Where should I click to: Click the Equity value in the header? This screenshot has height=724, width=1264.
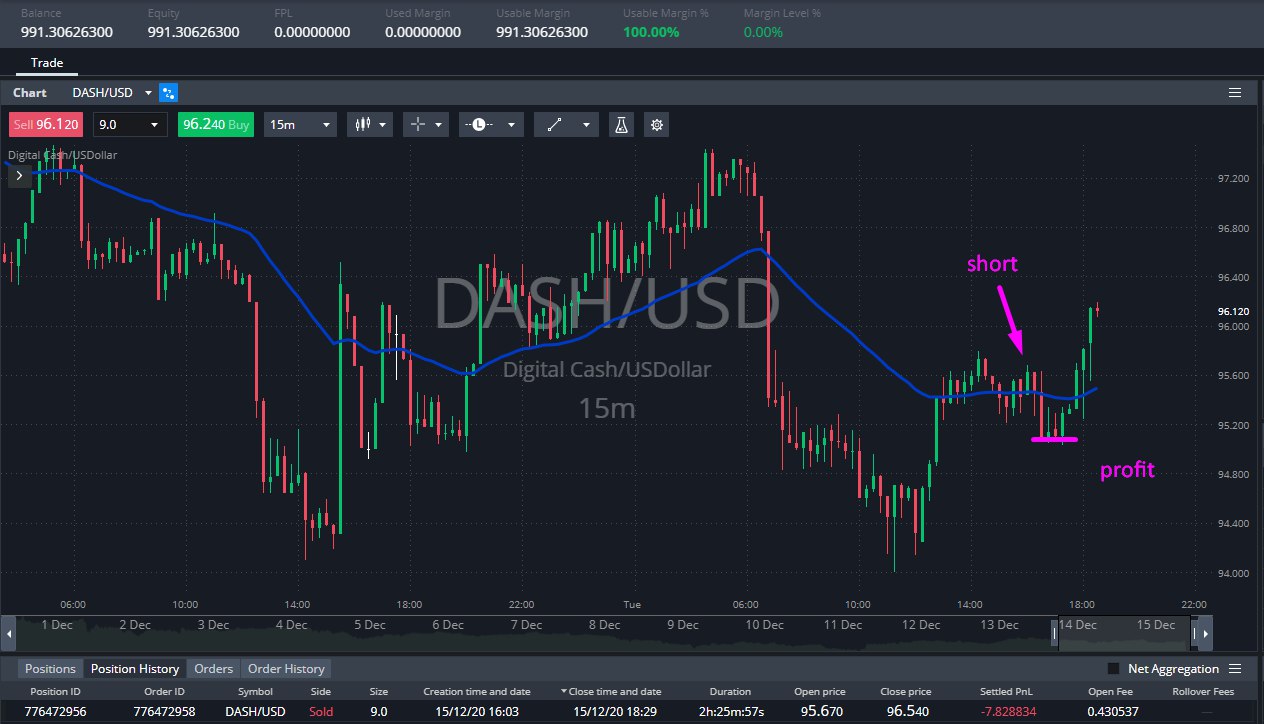pos(193,32)
